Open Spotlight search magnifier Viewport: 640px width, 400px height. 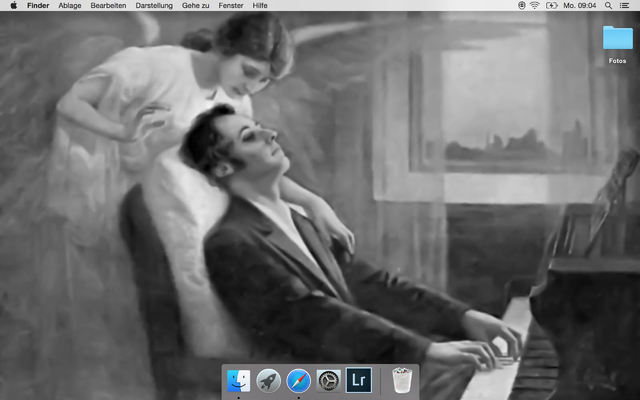click(x=608, y=5)
